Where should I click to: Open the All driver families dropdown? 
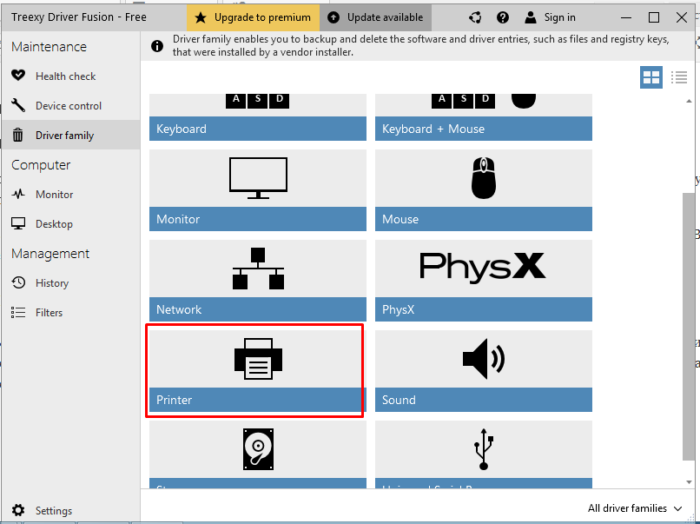[x=634, y=508]
